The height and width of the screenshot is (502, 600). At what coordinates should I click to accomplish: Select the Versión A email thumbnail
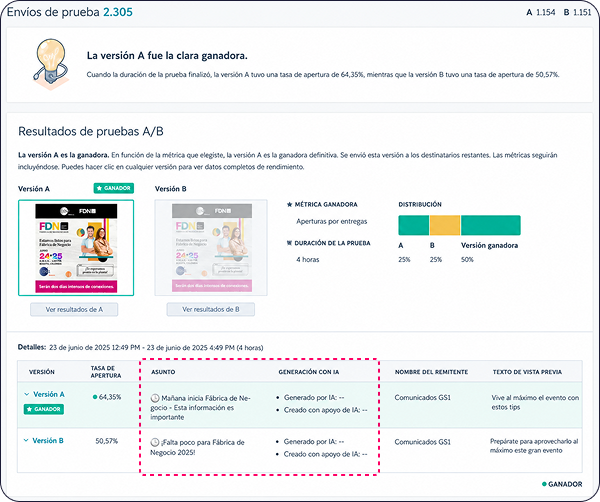tap(76, 248)
